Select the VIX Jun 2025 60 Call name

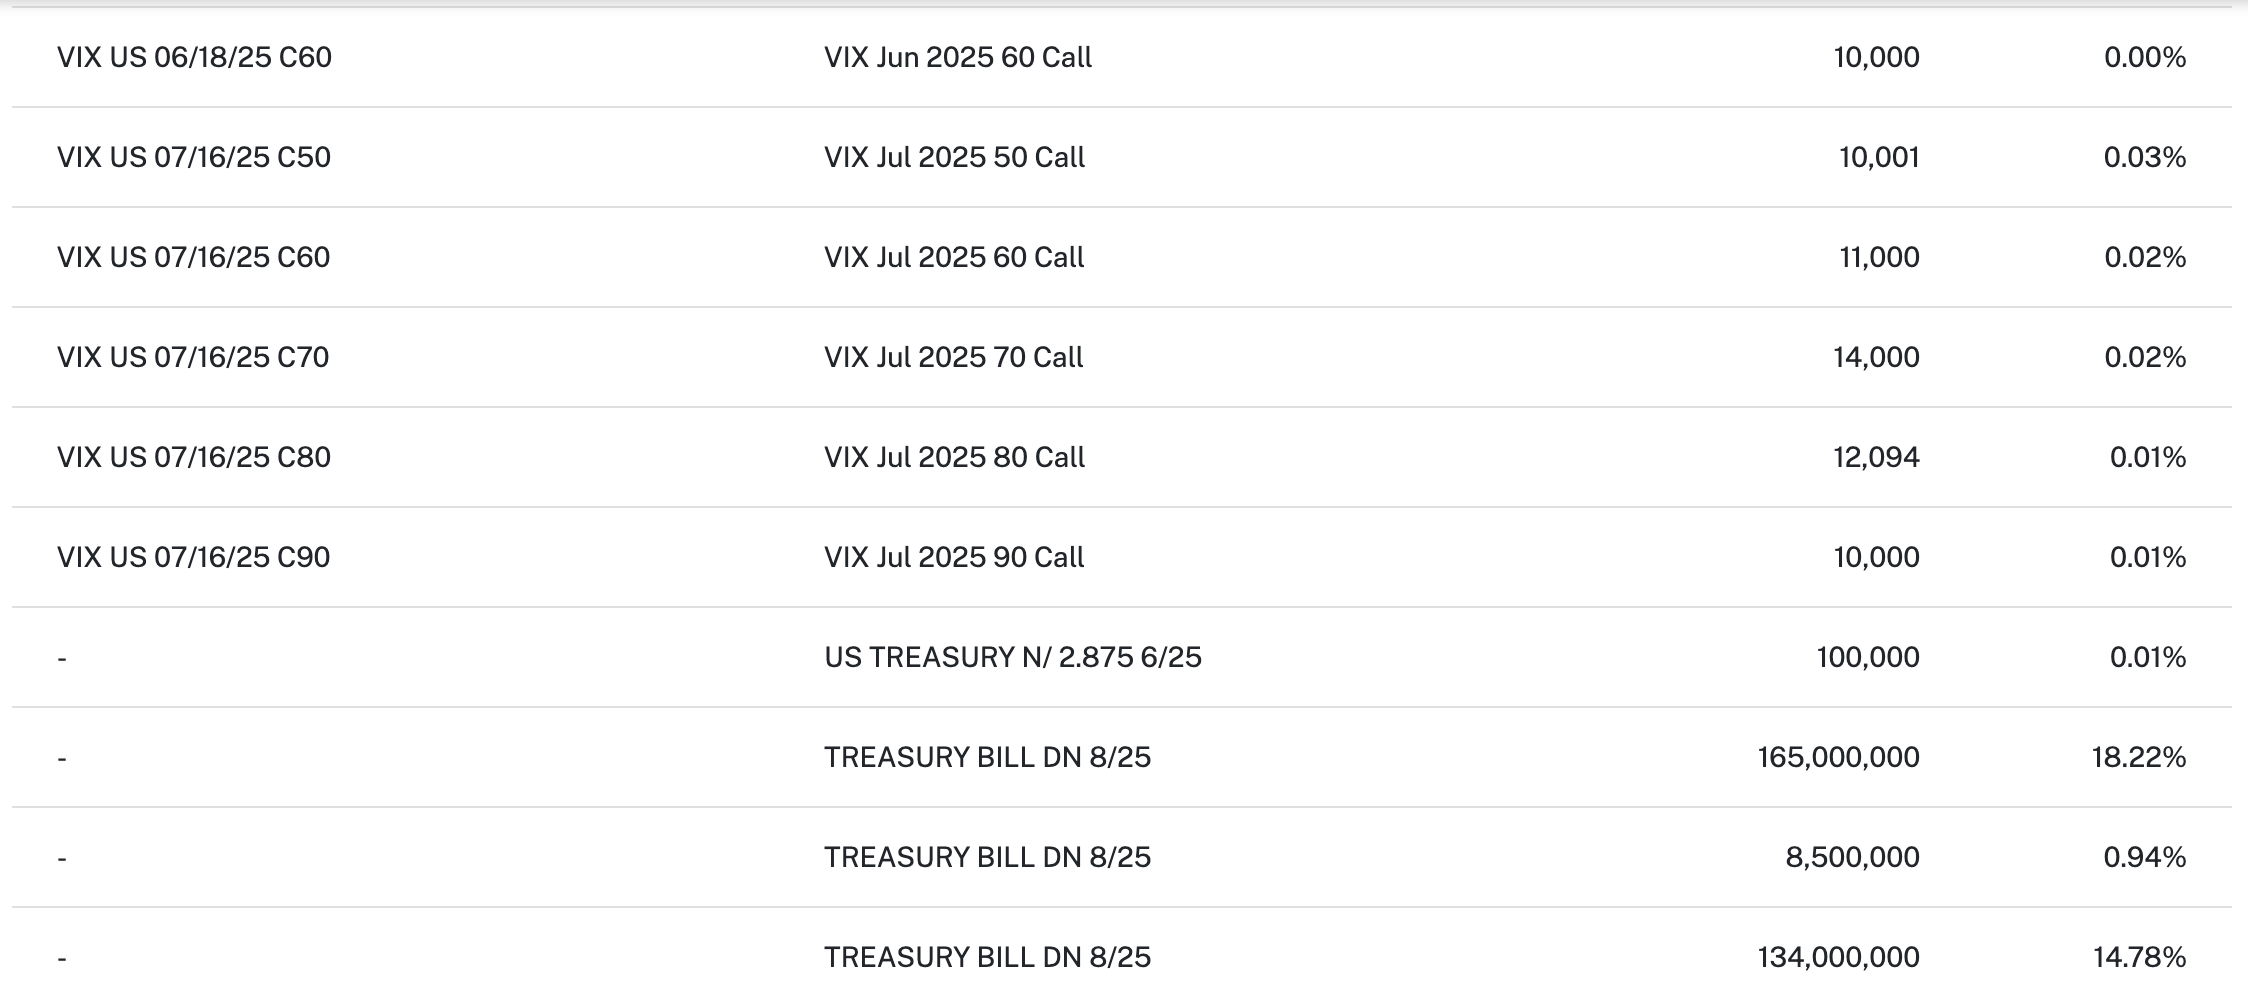pyautogui.click(x=957, y=57)
